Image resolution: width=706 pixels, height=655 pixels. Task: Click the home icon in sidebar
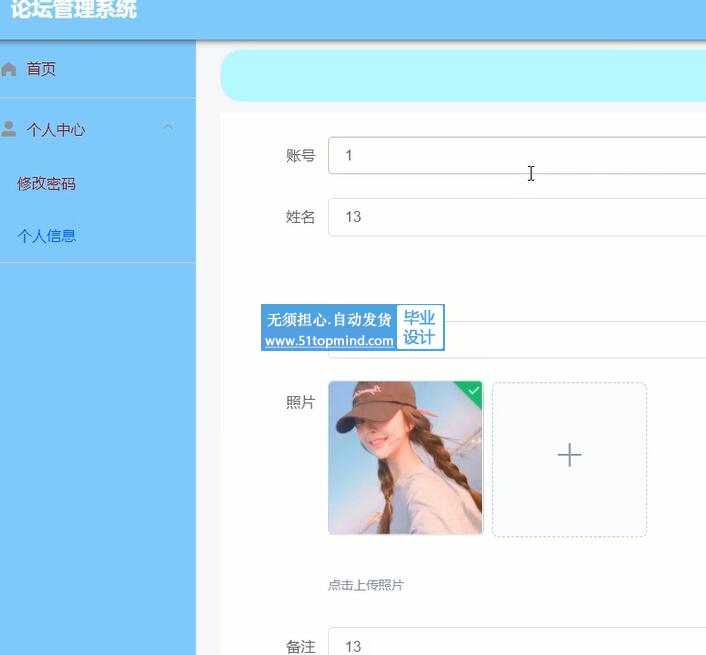point(9,69)
